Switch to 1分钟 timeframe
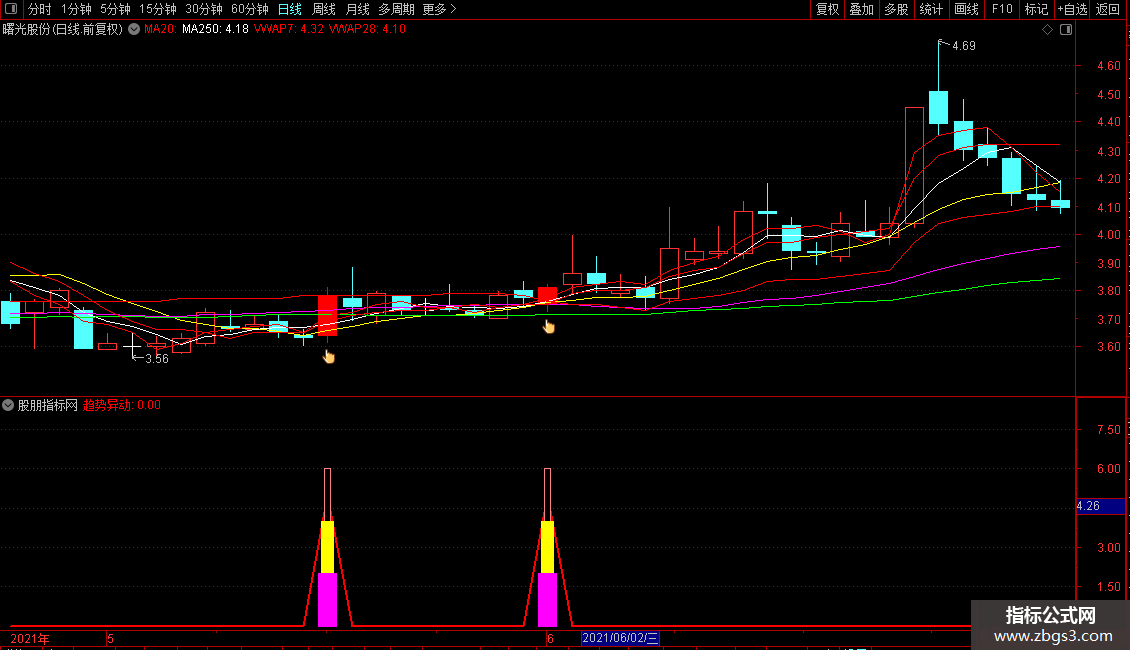The width and height of the screenshot is (1130, 650). pyautogui.click(x=76, y=9)
